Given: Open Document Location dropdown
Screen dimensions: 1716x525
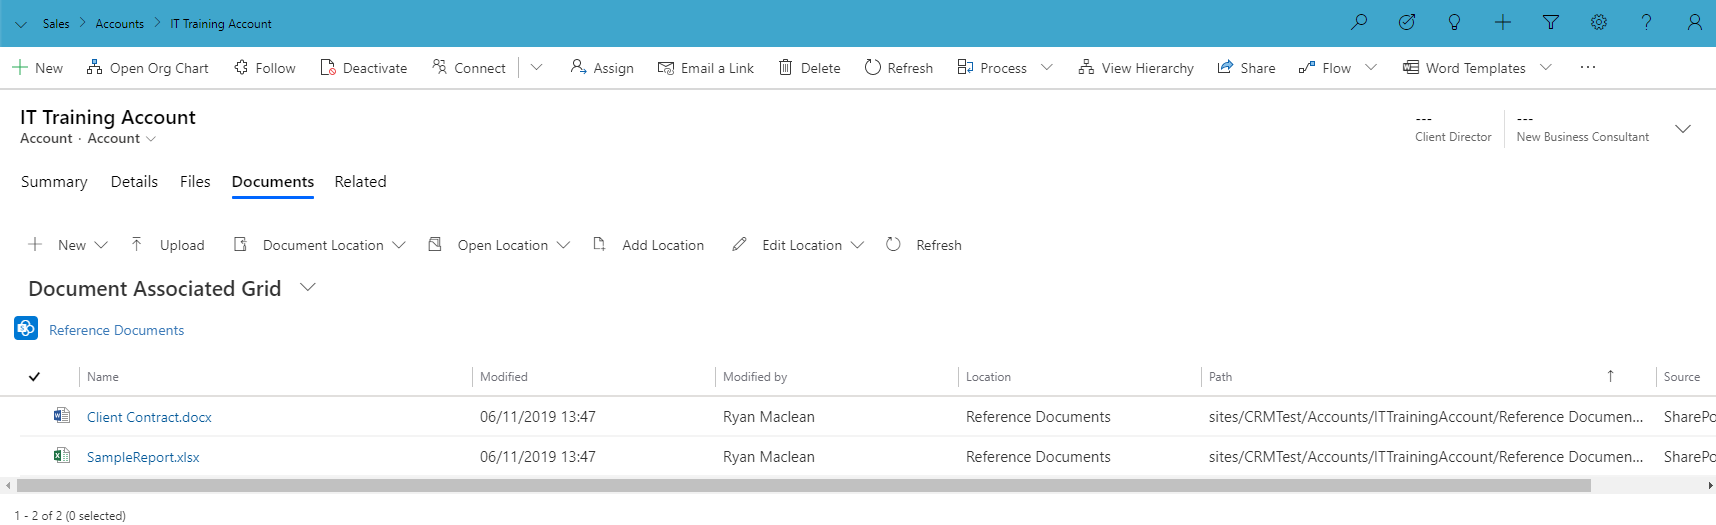Looking at the screenshot, I should [319, 245].
